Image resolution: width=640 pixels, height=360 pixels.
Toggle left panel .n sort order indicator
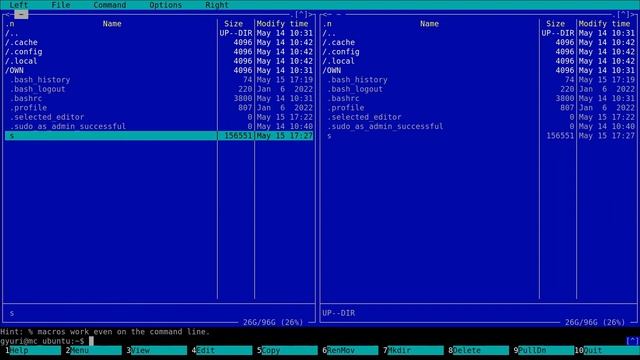click(10, 24)
